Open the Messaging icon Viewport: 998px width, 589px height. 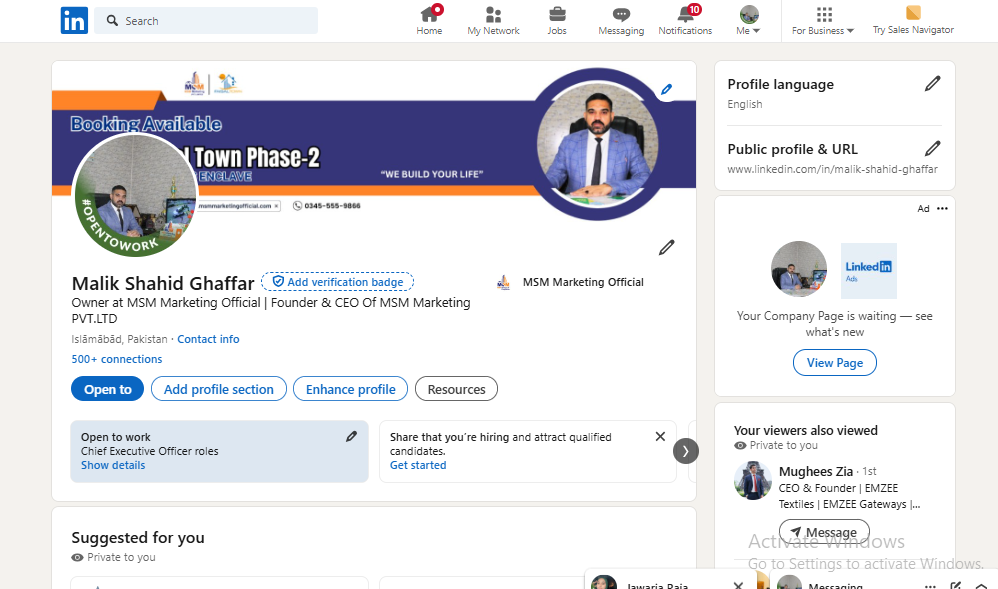point(621,15)
